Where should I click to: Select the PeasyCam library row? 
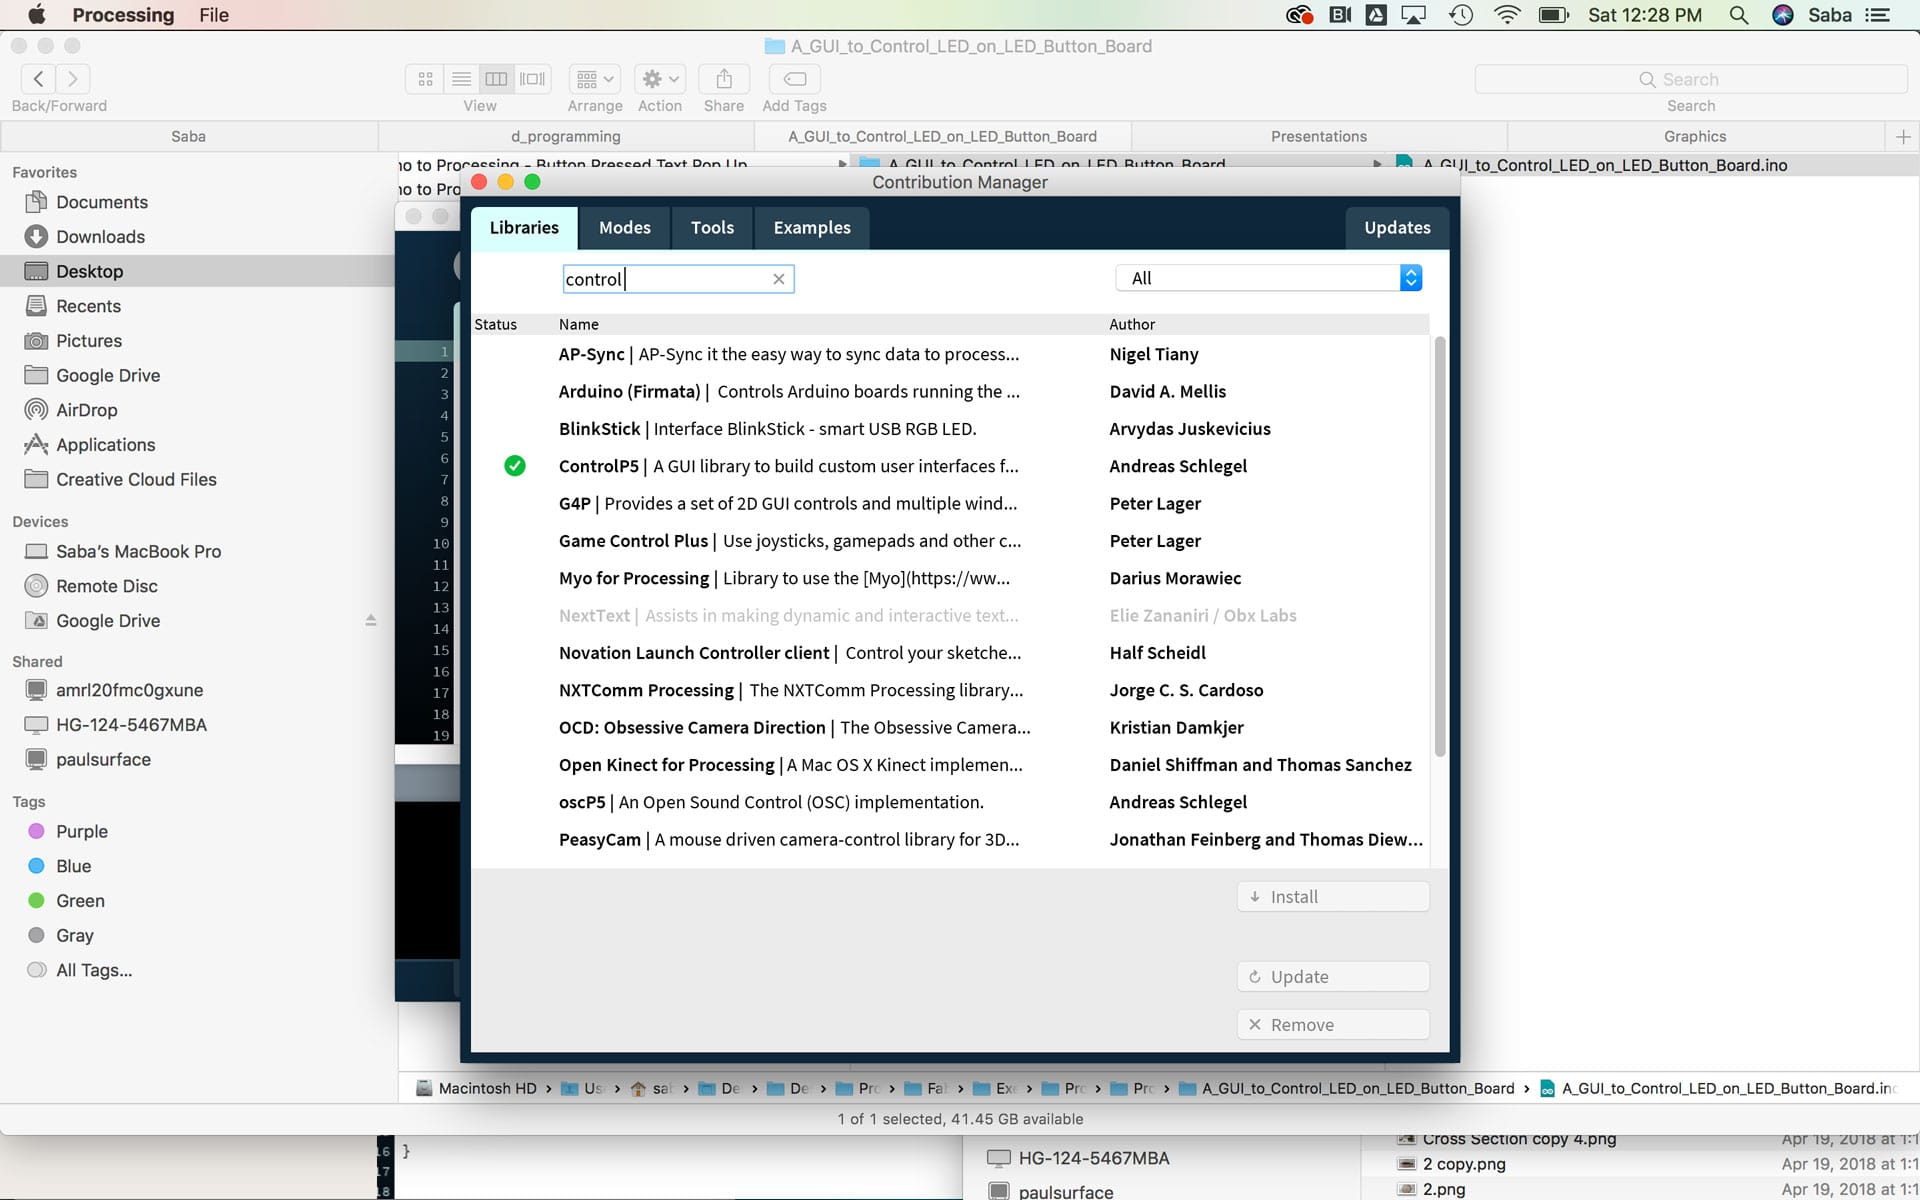pyautogui.click(x=950, y=840)
